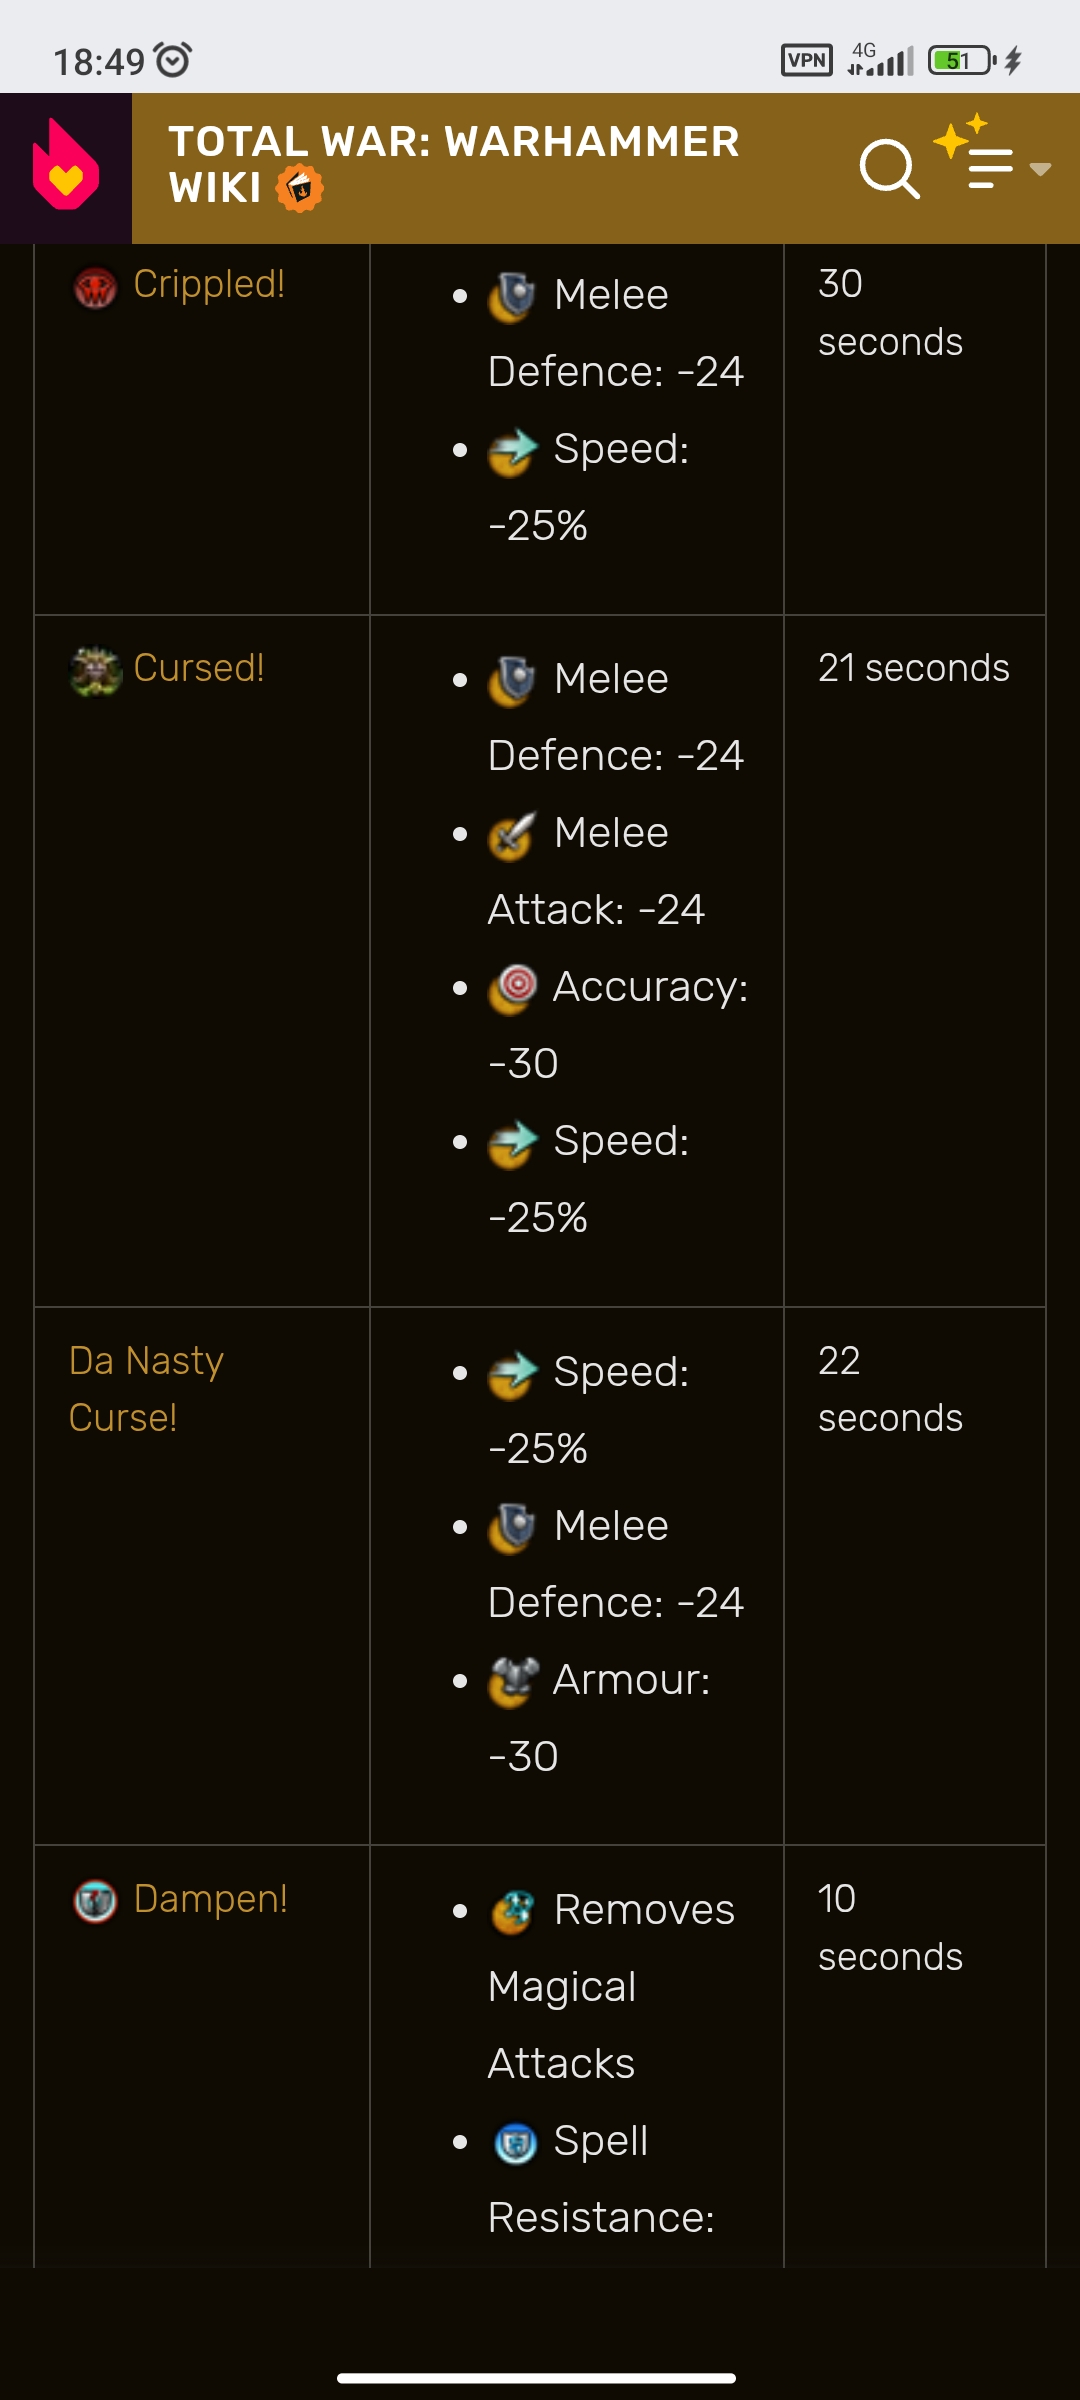The image size is (1080, 2400).
Task: Open the Dampen! ability link
Action: click(211, 1899)
